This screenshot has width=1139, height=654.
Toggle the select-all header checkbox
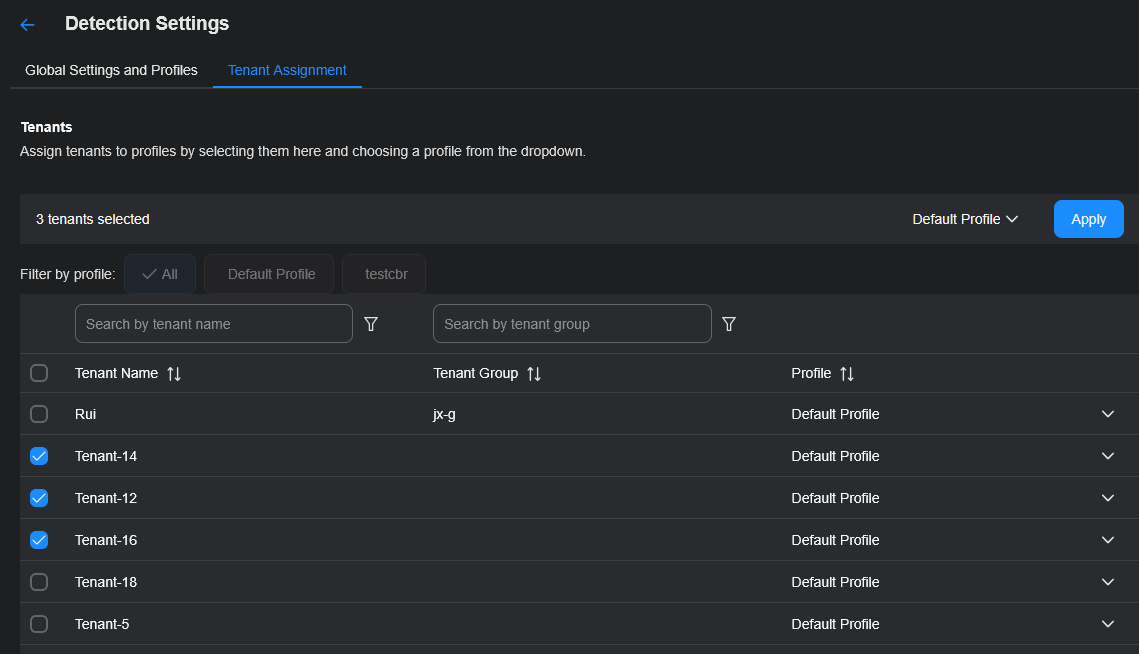[x=39, y=373]
